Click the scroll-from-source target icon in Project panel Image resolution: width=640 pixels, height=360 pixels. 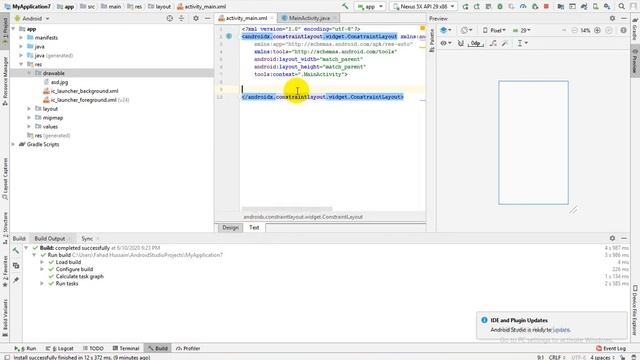pos(170,18)
